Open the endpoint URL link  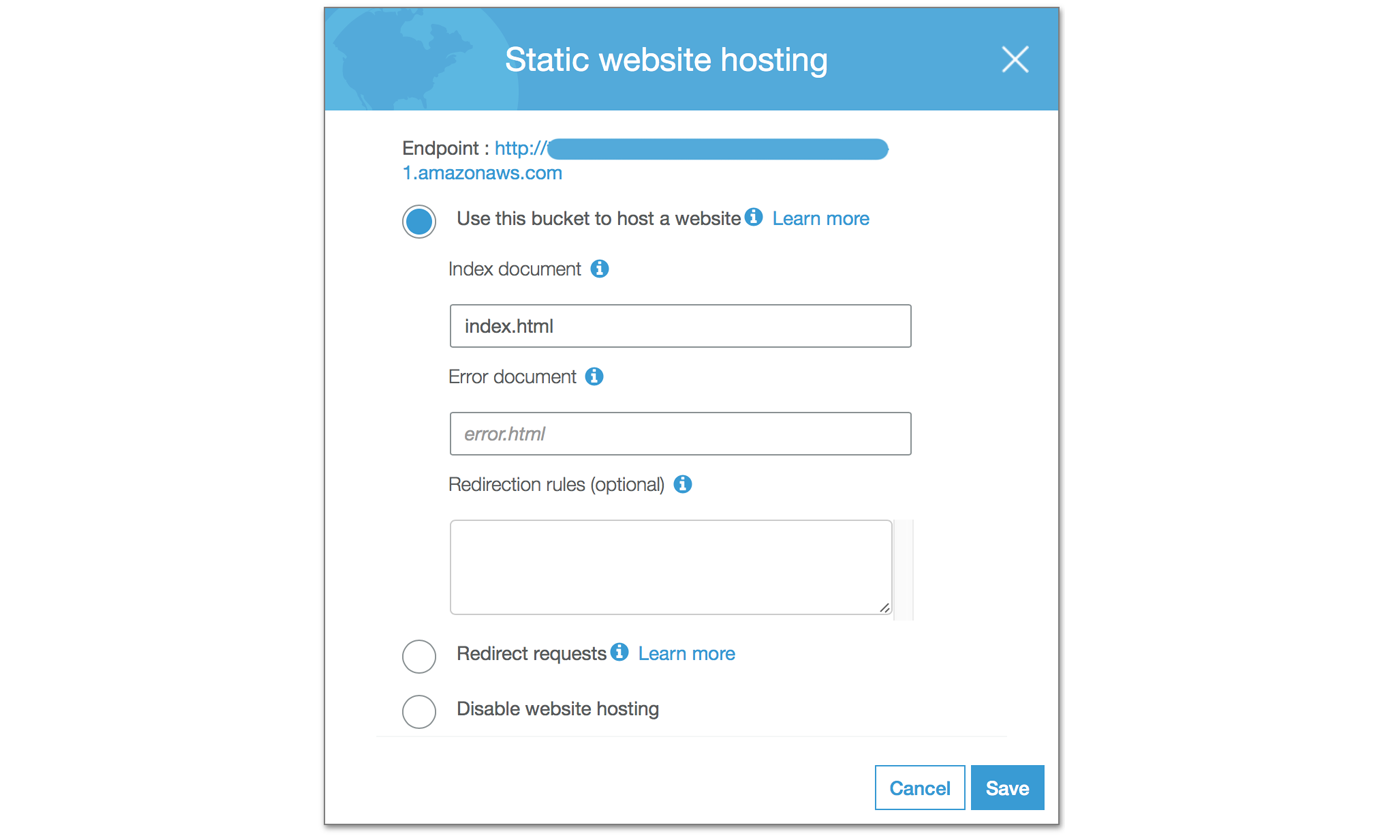482,172
